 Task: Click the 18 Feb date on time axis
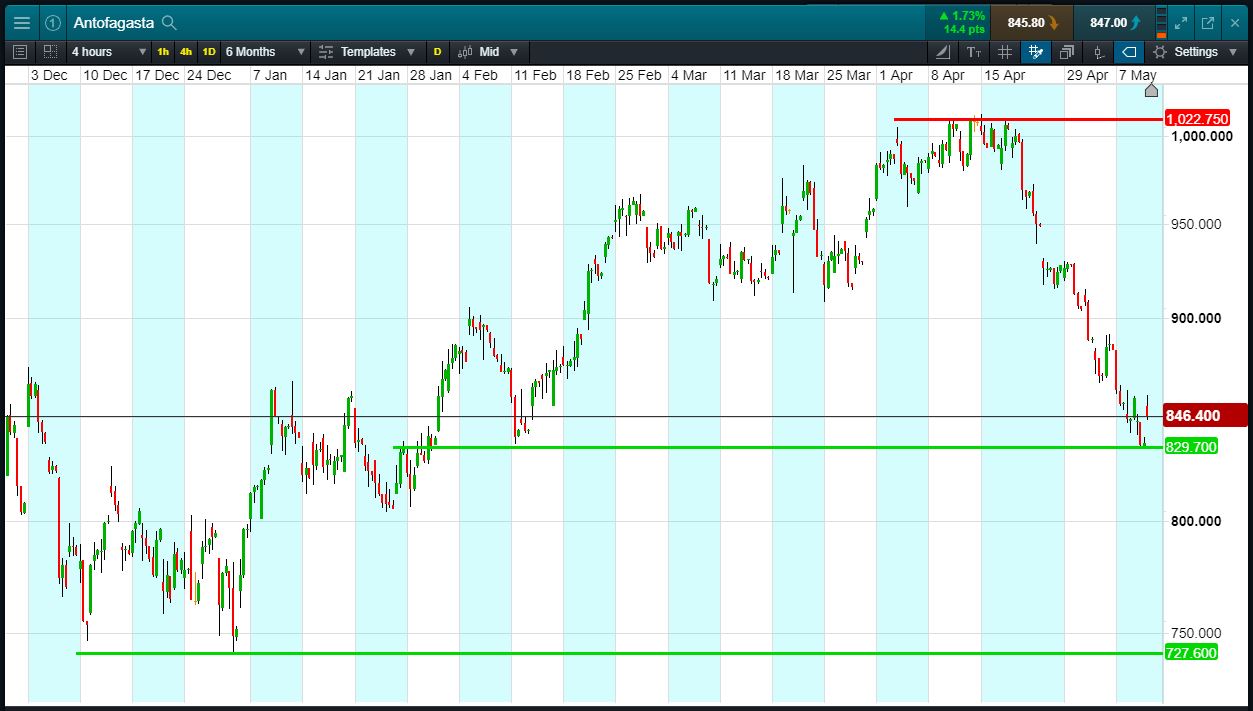click(587, 75)
